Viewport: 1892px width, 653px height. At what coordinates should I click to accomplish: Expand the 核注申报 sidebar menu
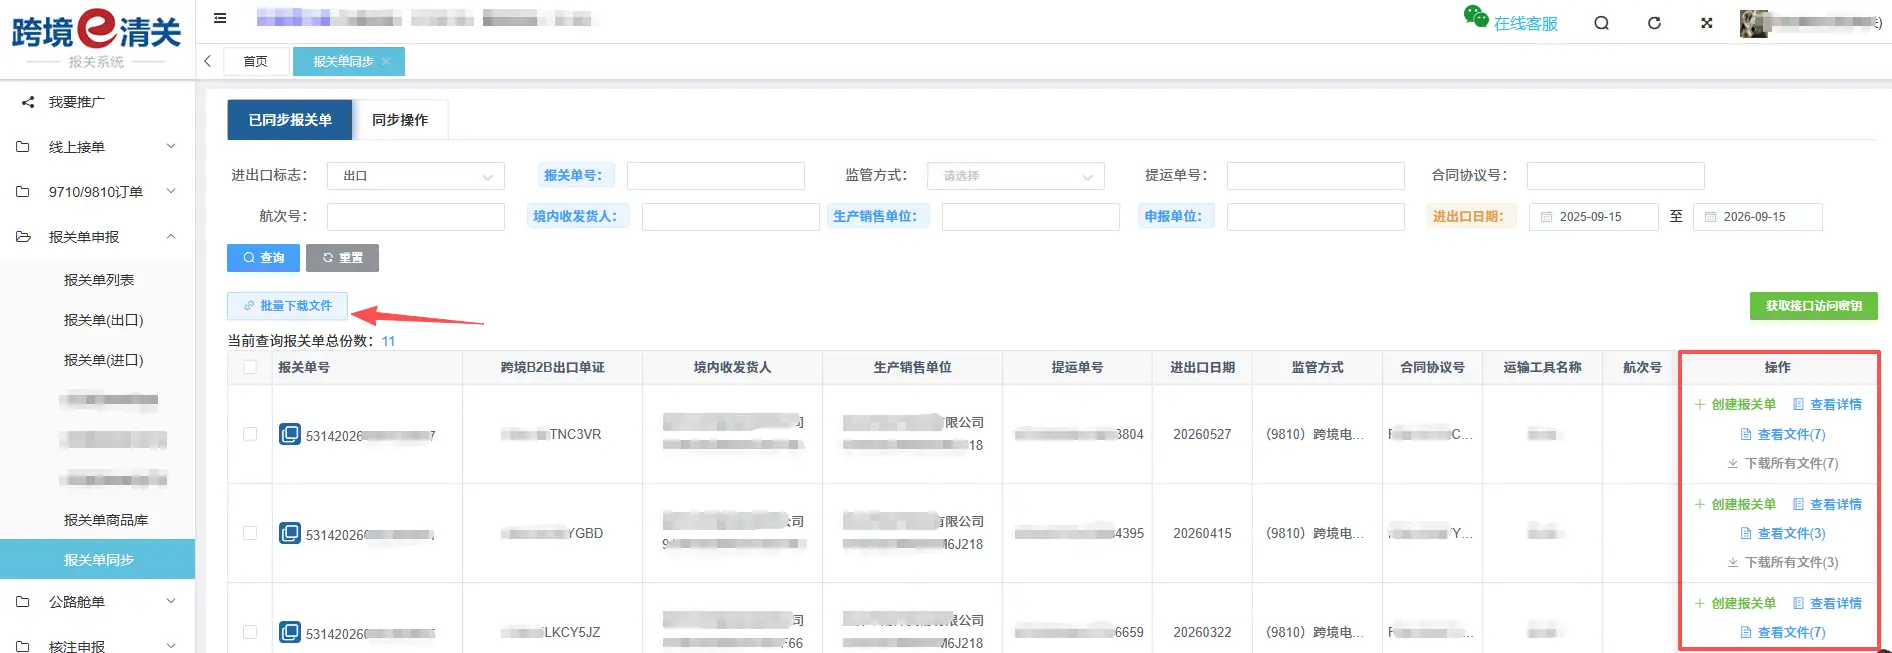click(98, 645)
